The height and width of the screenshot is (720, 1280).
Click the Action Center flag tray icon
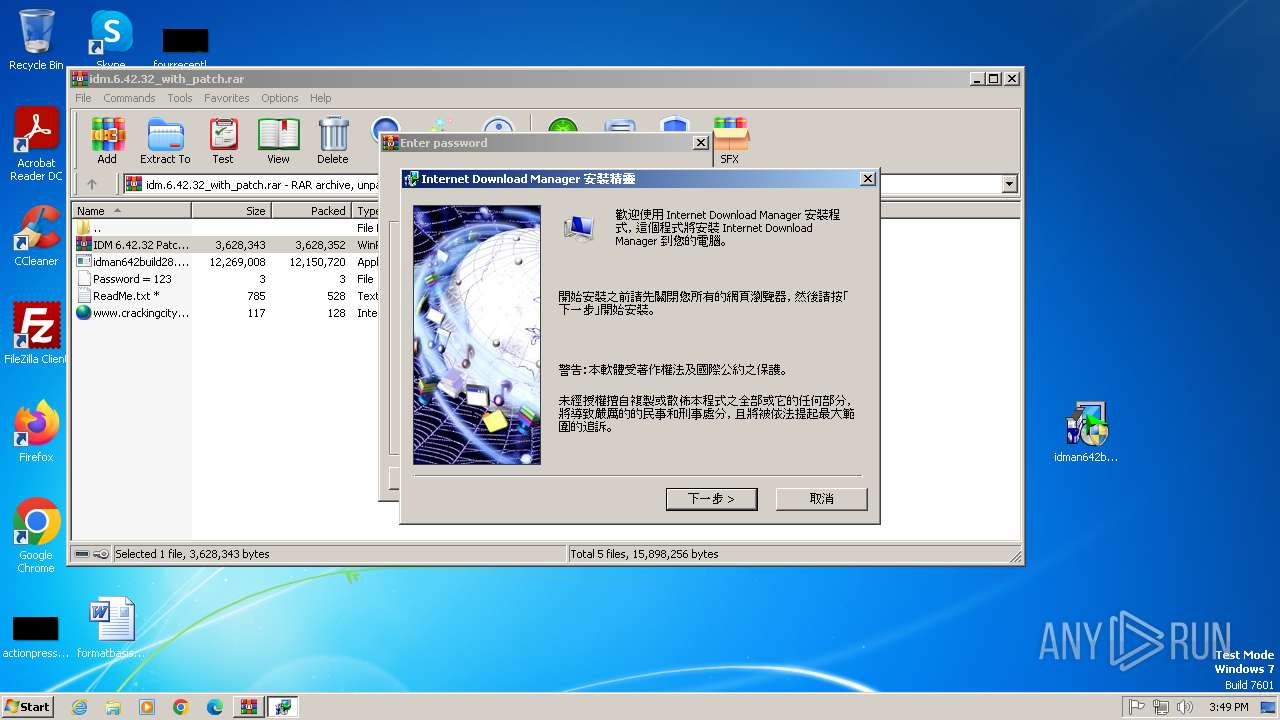1137,707
